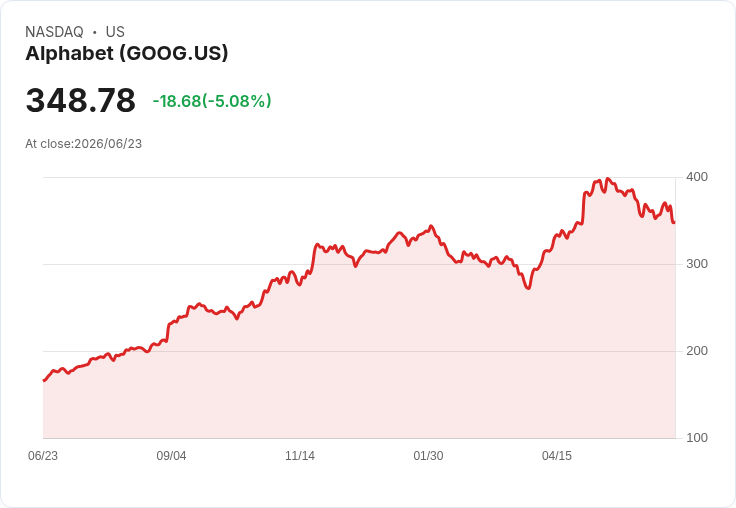Click the price line's starting point at 06/23
The height and width of the screenshot is (508, 736).
coord(44,380)
